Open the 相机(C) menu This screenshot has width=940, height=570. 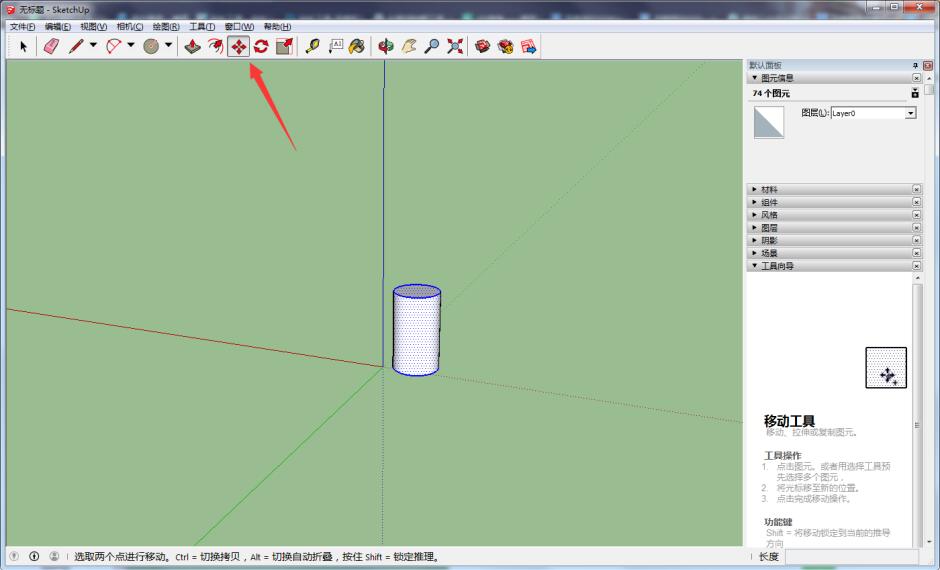coord(129,26)
